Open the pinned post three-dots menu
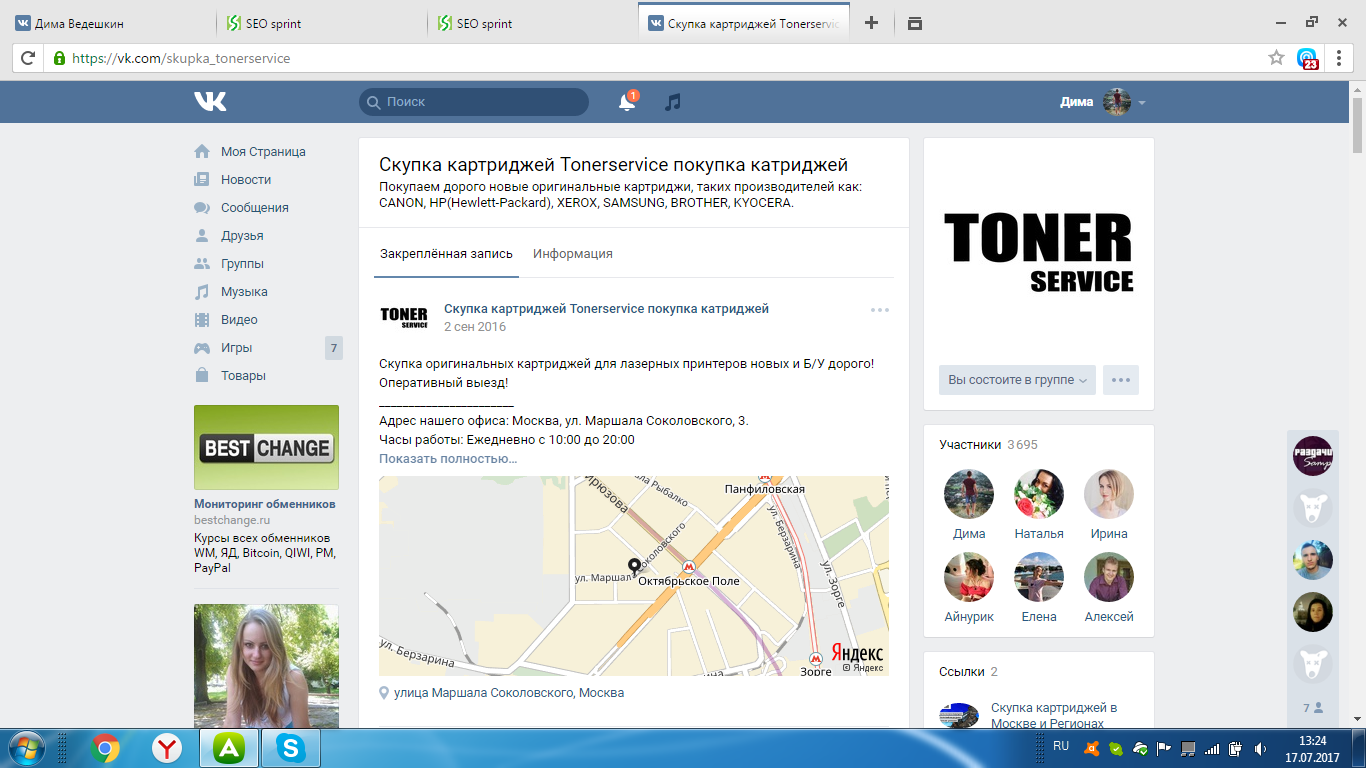 pyautogui.click(x=879, y=310)
